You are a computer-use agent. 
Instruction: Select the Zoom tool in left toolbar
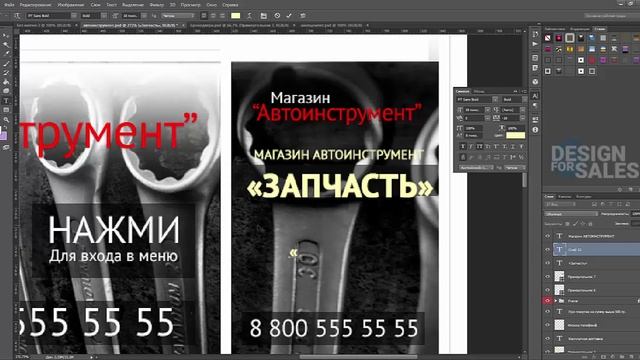click(x=6, y=120)
